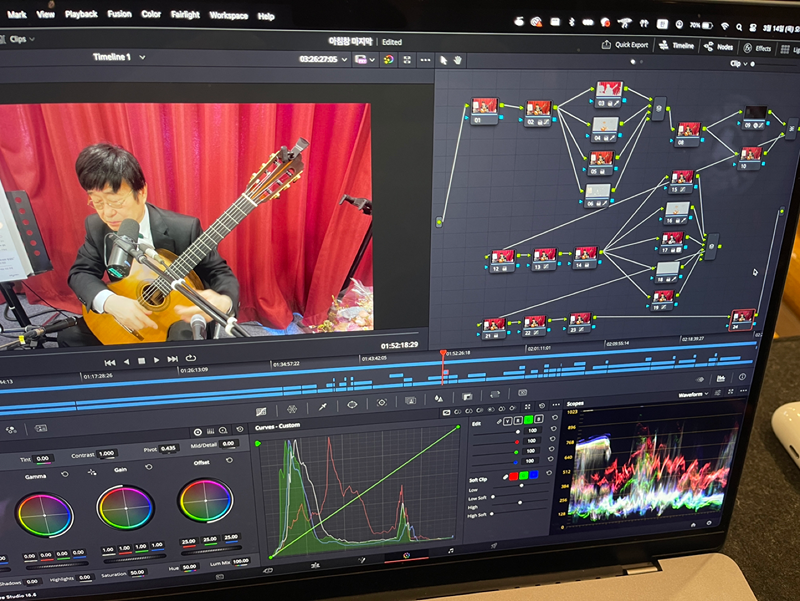Open the Curves palette
800x601 pixels.
point(261,411)
